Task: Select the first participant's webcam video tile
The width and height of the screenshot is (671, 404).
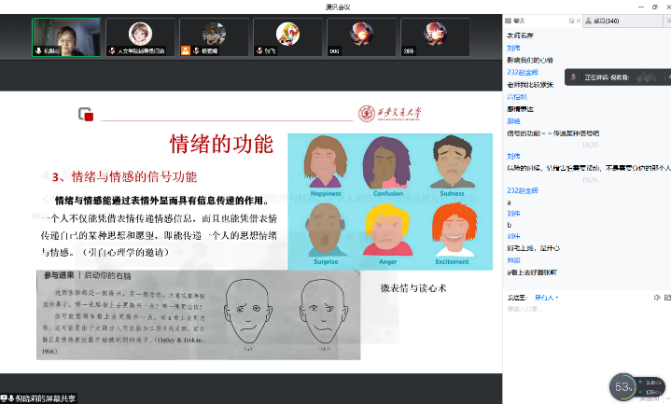Action: pyautogui.click(x=67, y=37)
